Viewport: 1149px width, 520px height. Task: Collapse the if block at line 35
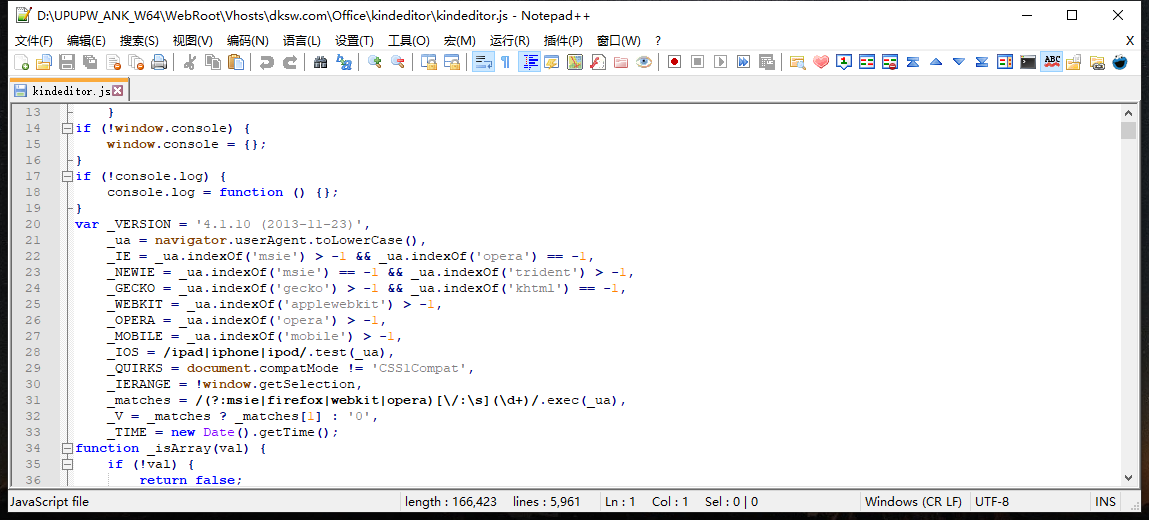click(67, 464)
